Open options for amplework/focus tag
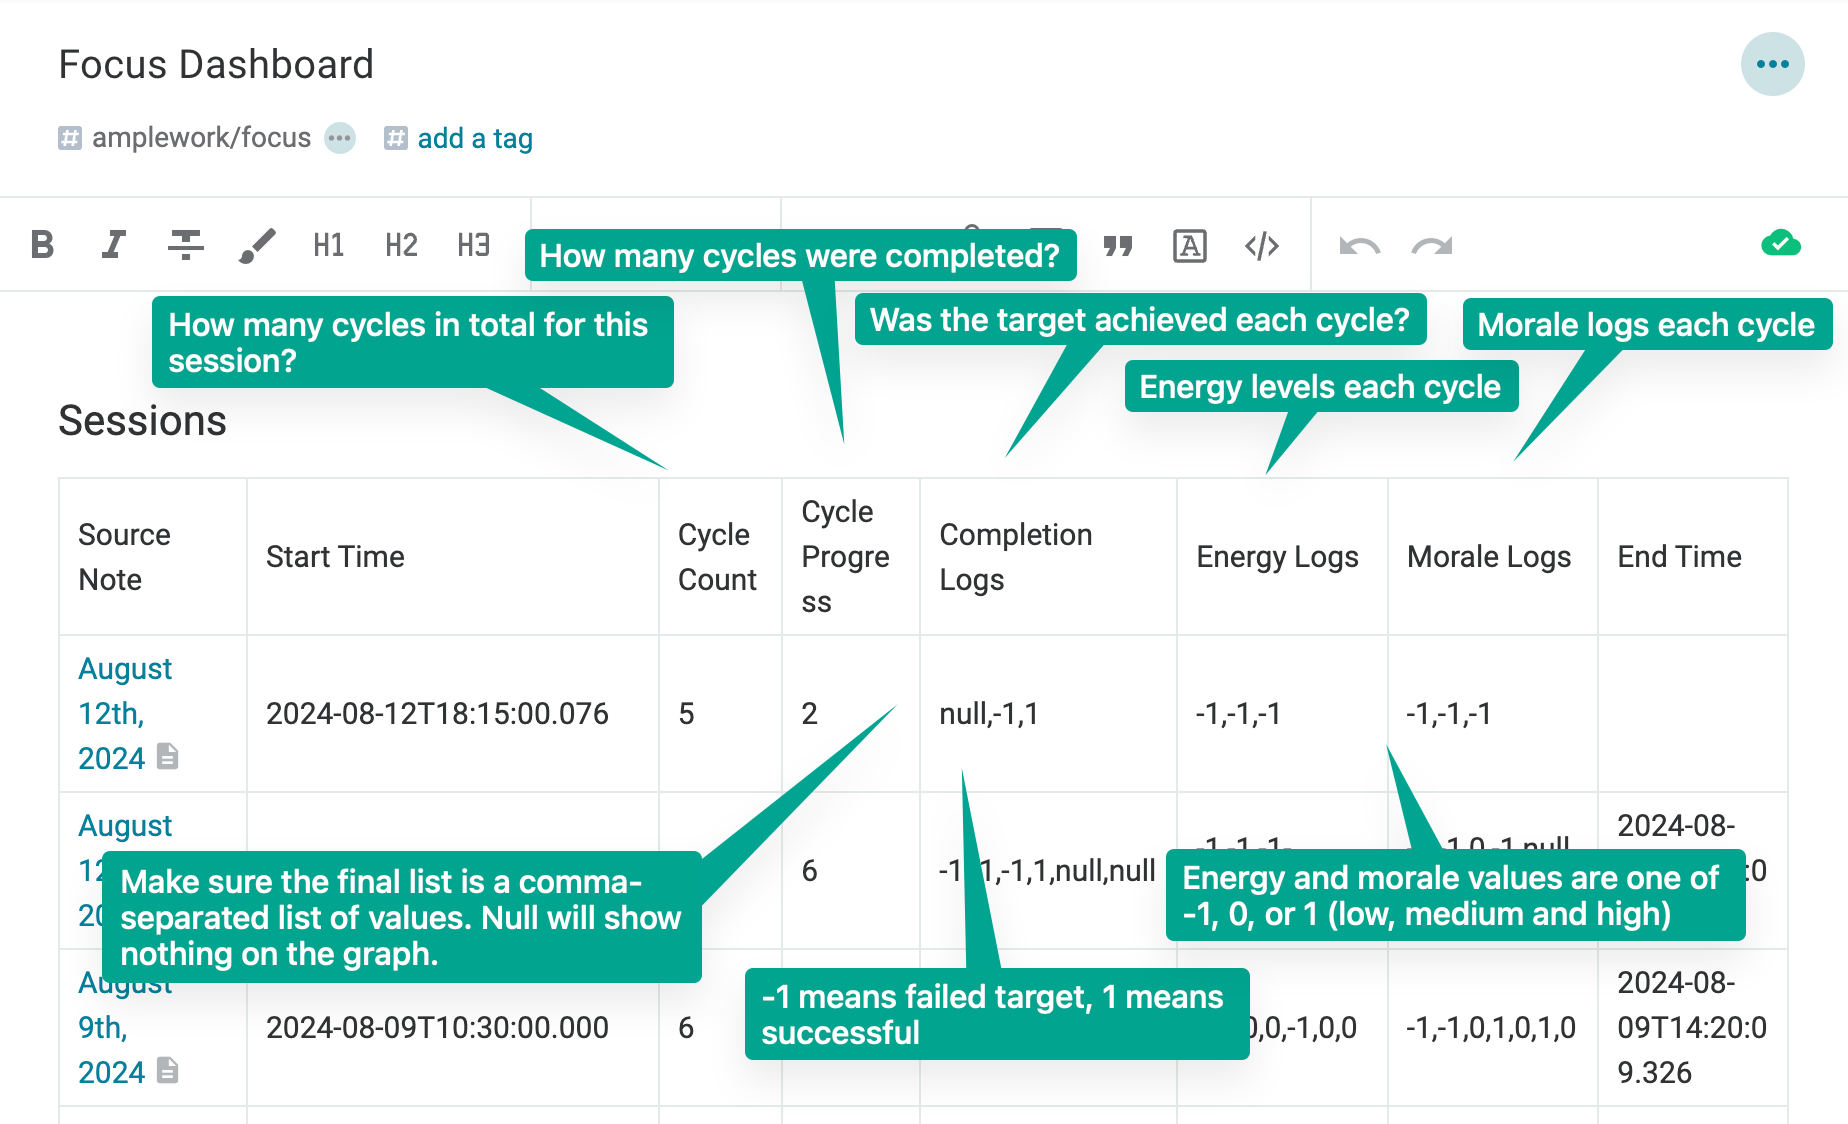Viewport: 1848px width, 1124px height. [x=340, y=138]
